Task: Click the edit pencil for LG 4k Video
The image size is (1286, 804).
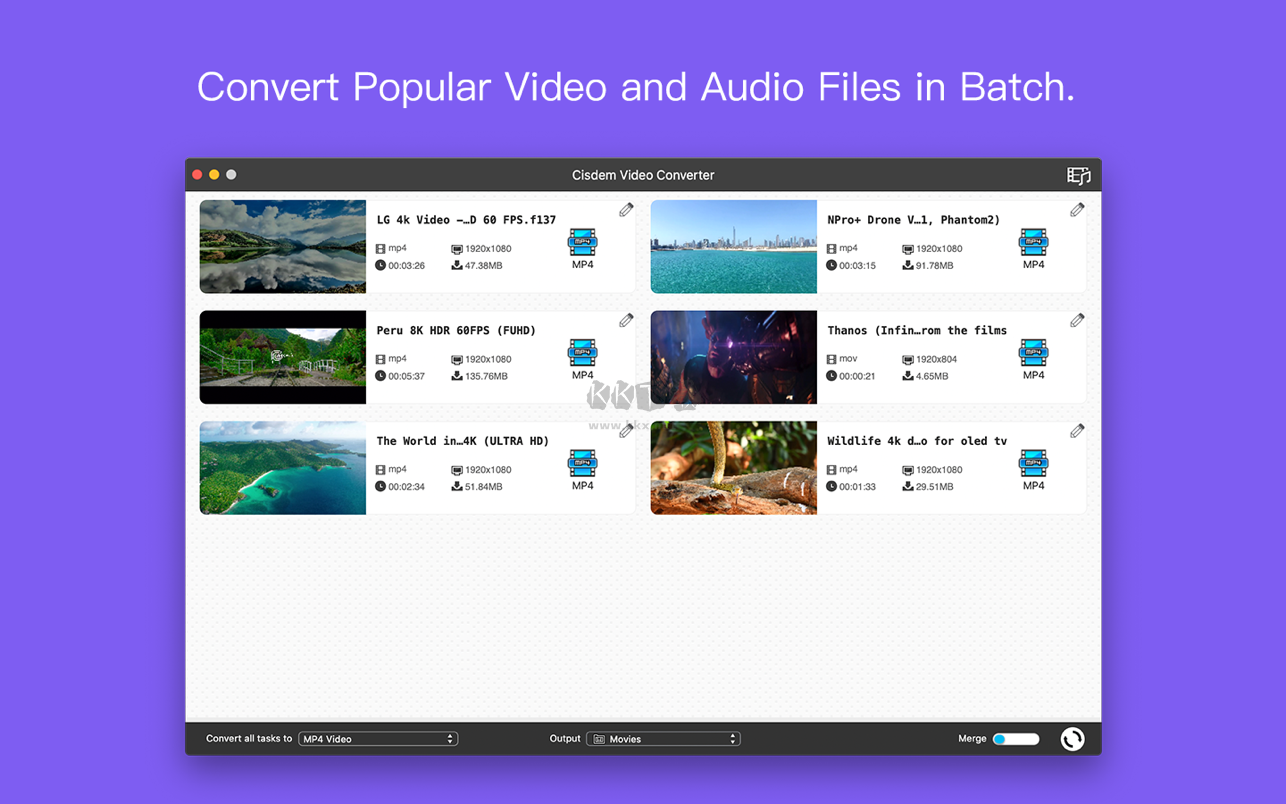Action: coord(626,210)
